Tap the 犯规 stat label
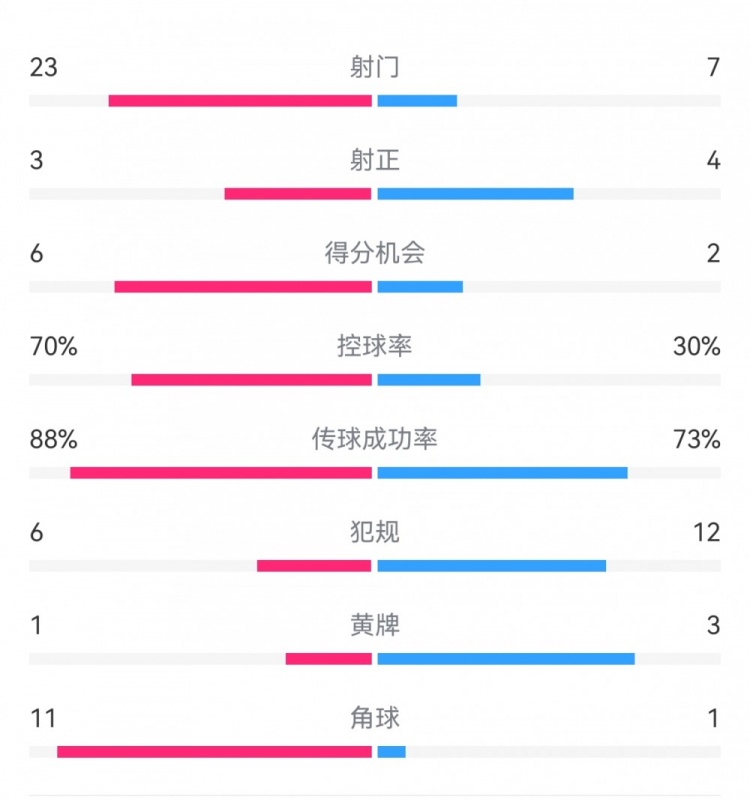Screen dimensions: 750x800 (375, 532)
